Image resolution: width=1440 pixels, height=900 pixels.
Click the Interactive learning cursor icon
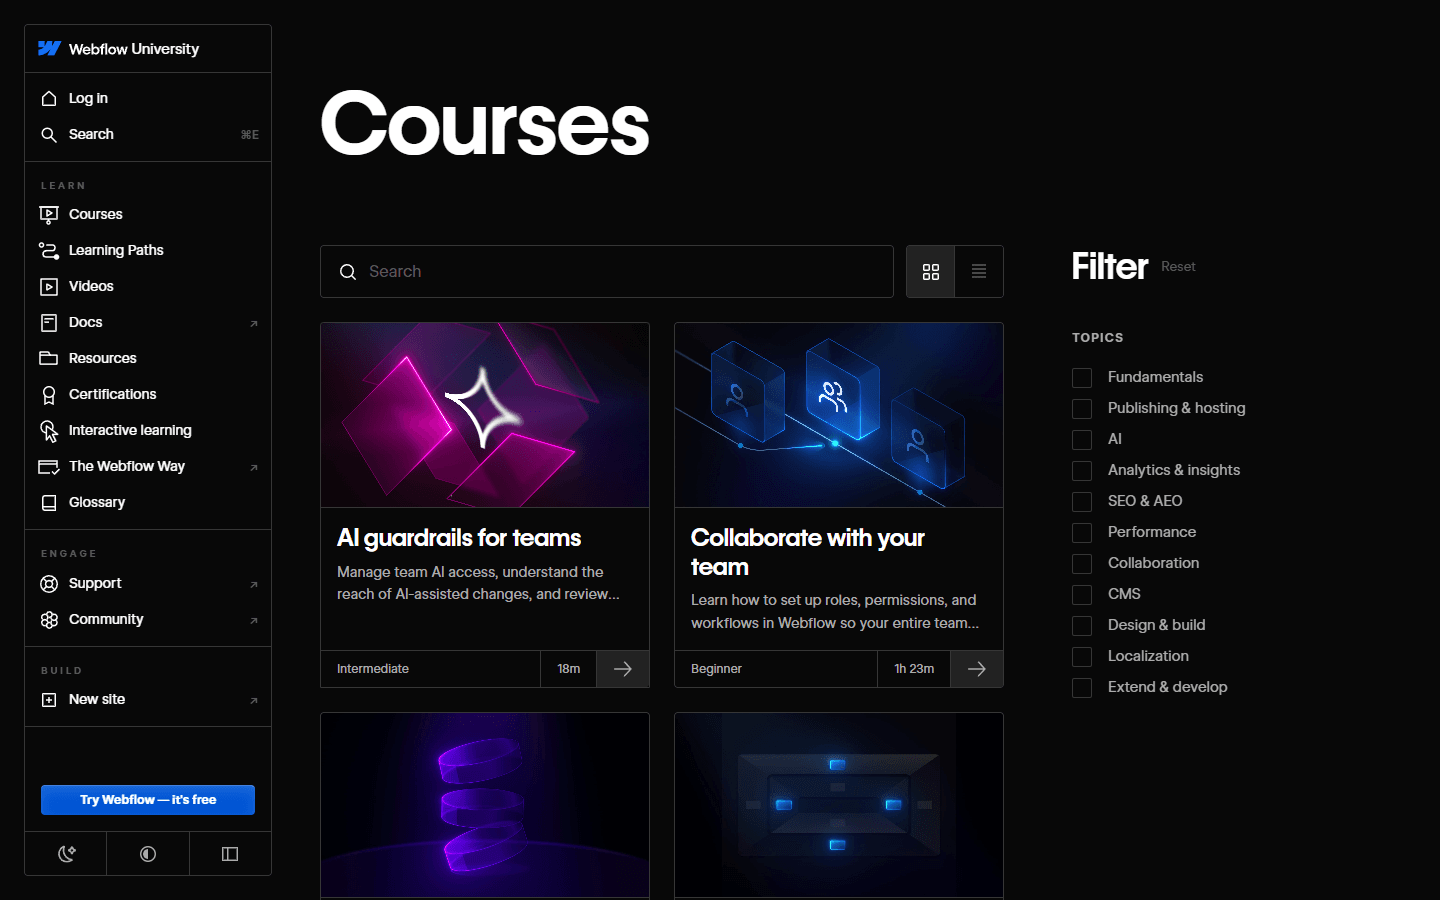49,431
